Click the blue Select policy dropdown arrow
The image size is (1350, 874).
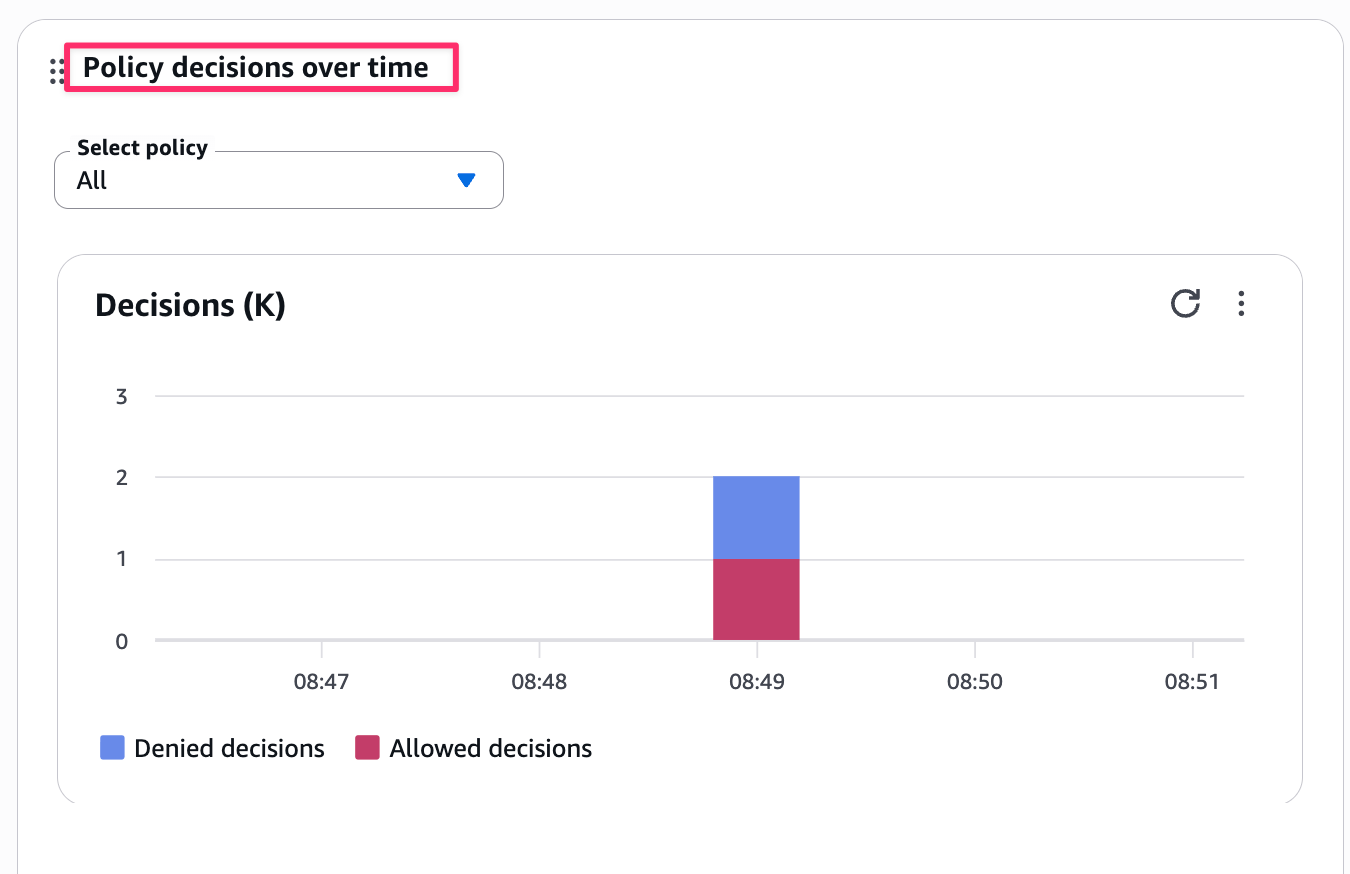(x=464, y=180)
